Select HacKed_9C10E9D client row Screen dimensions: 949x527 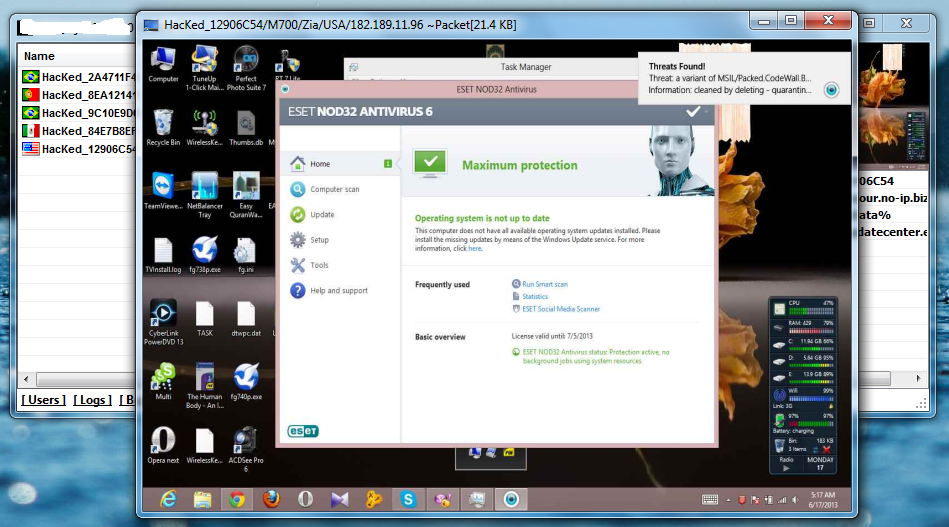pyautogui.click(x=78, y=113)
